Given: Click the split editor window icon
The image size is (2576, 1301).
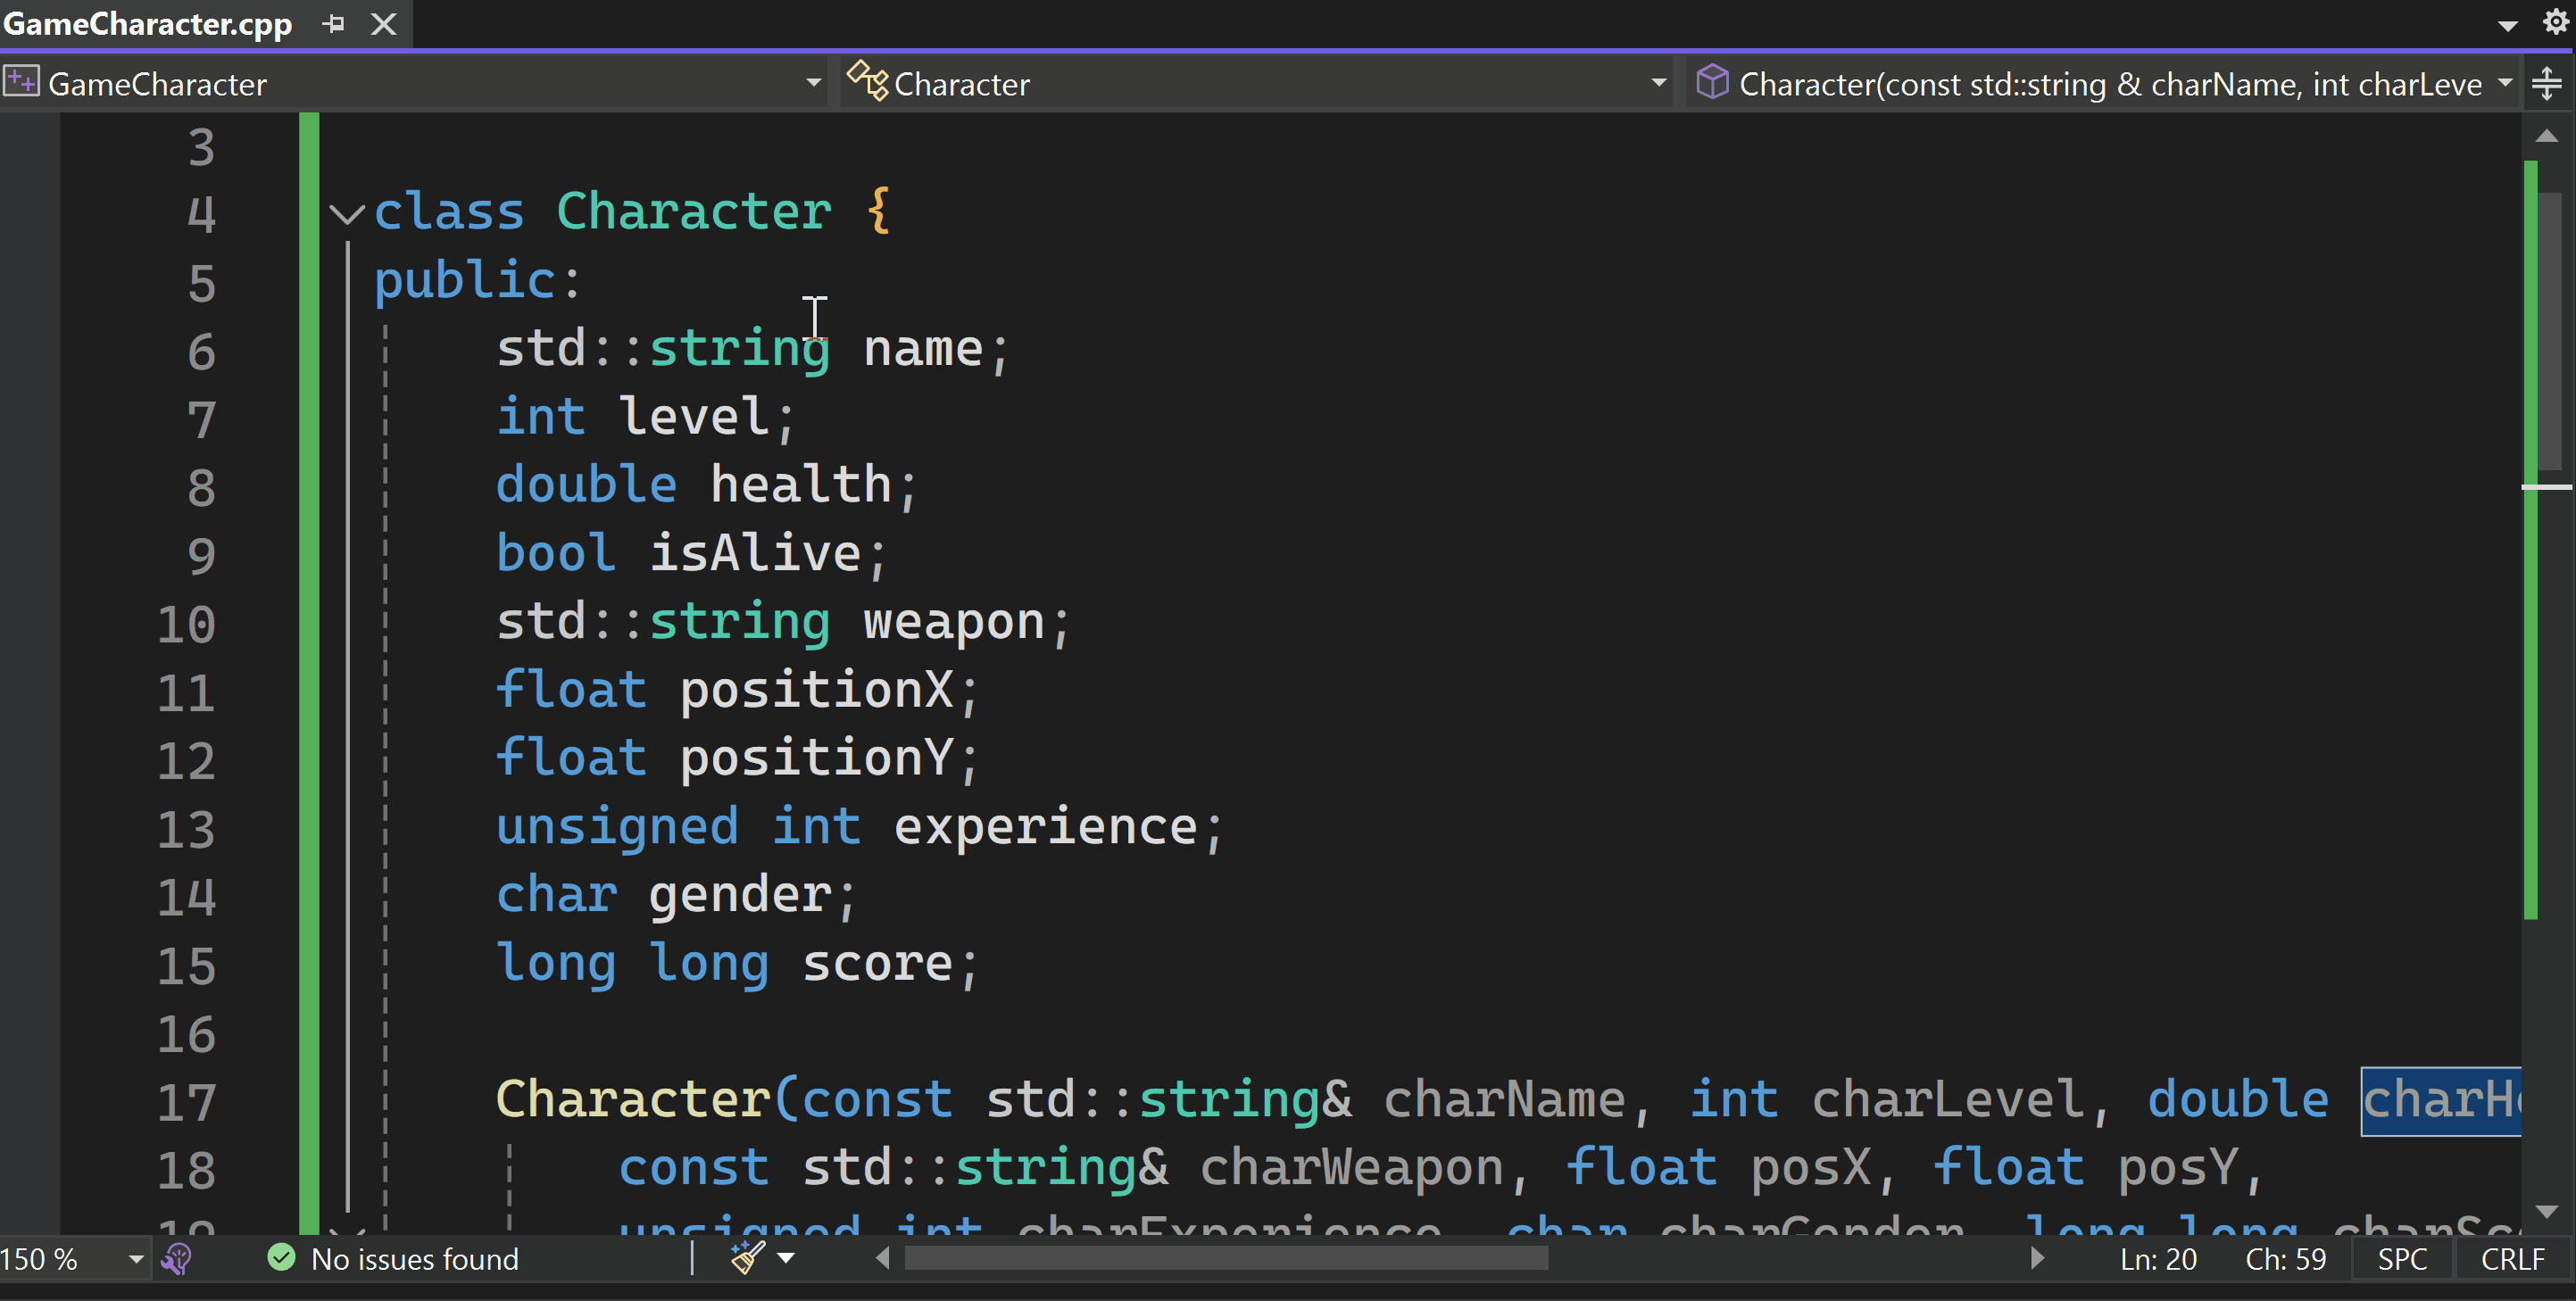Looking at the screenshot, I should [2547, 84].
